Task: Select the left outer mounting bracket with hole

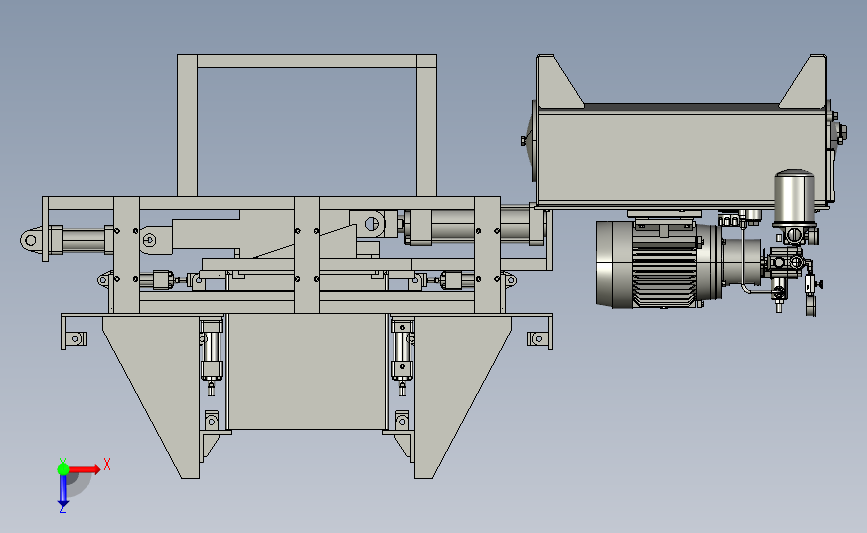Action: [76, 338]
